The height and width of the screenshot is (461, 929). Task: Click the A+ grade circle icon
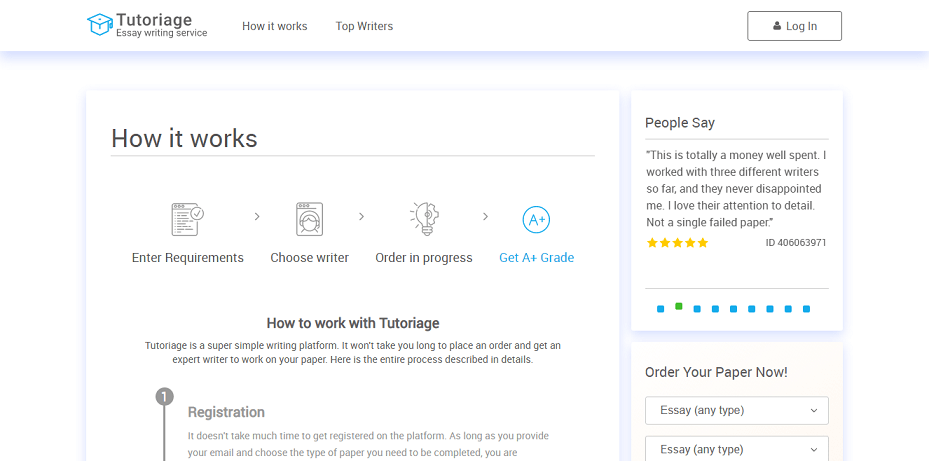click(536, 220)
